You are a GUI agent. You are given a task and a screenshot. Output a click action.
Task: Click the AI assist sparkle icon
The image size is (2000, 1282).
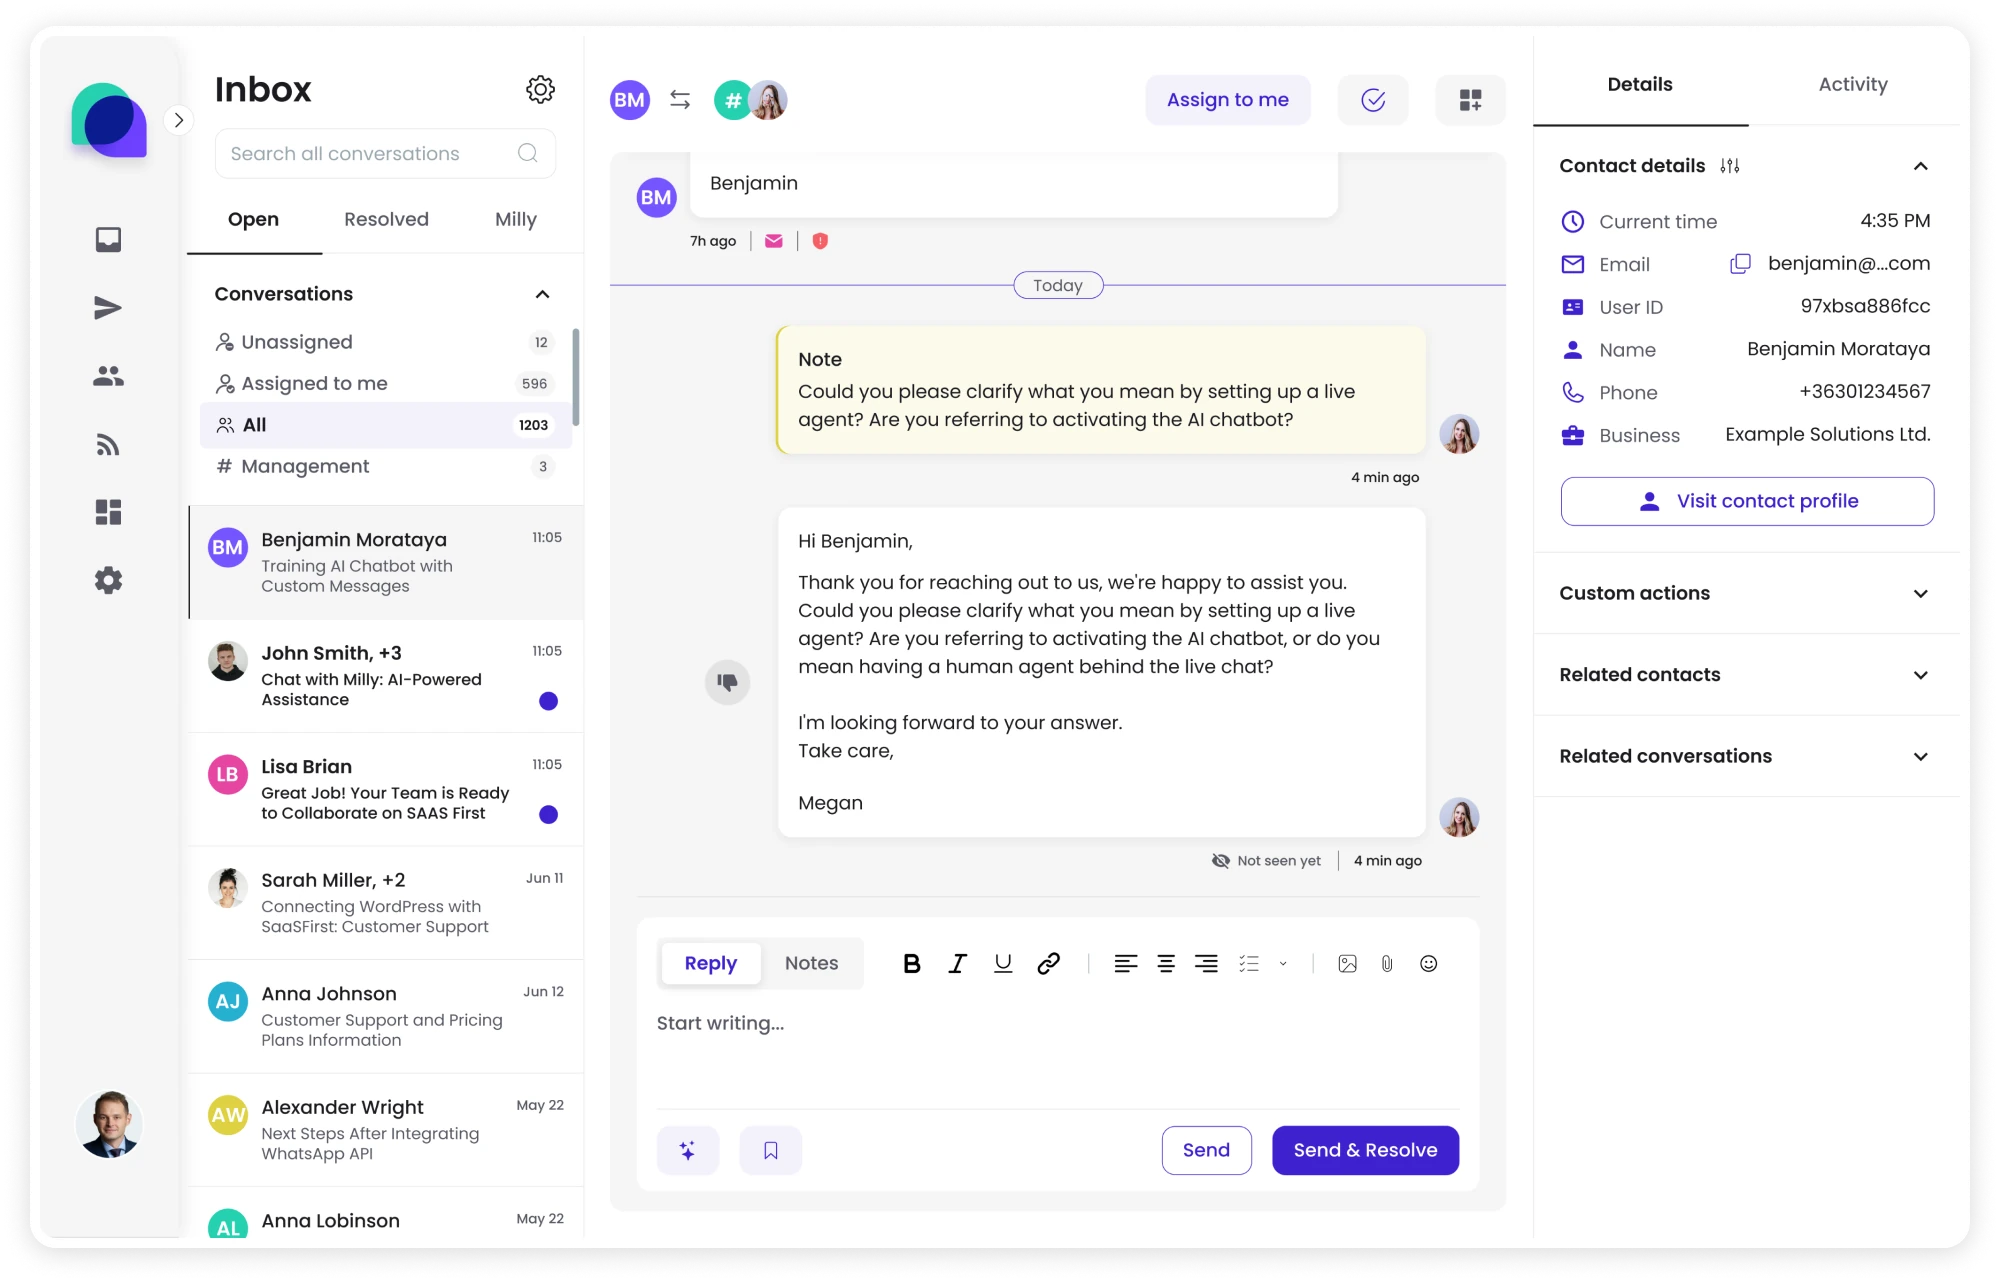(688, 1151)
